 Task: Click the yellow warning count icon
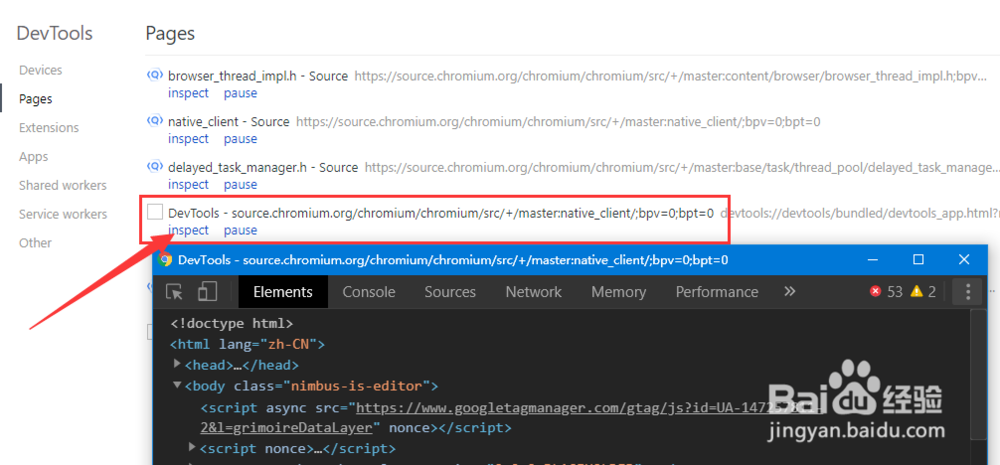click(916, 292)
